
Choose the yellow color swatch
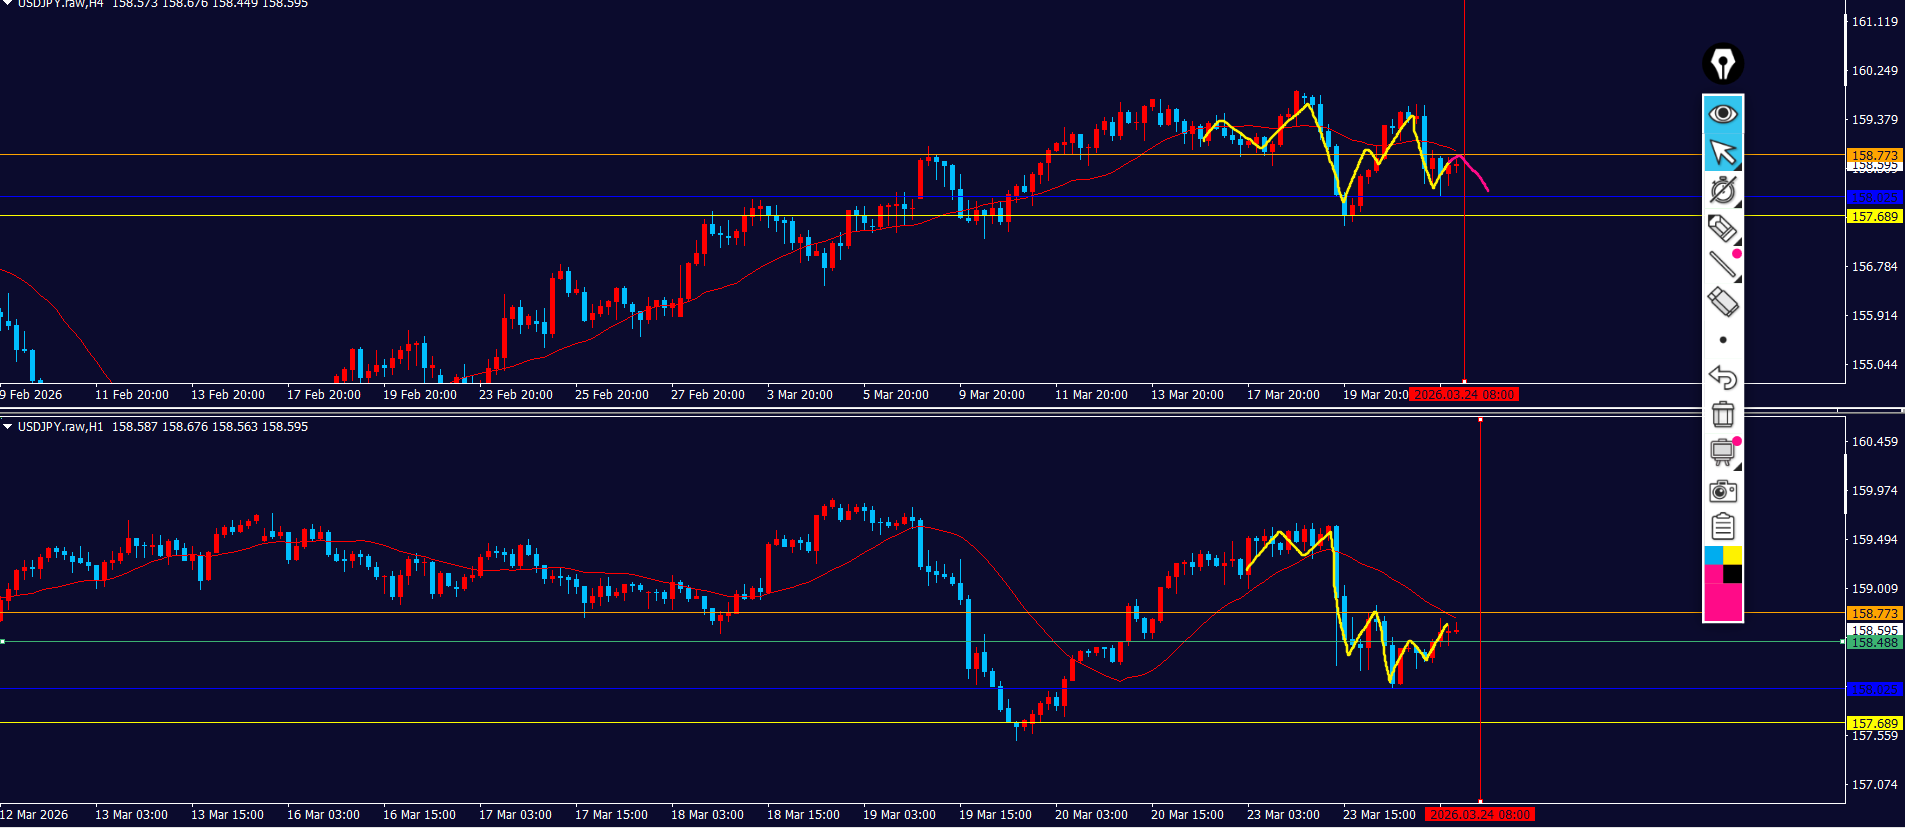click(x=1732, y=555)
